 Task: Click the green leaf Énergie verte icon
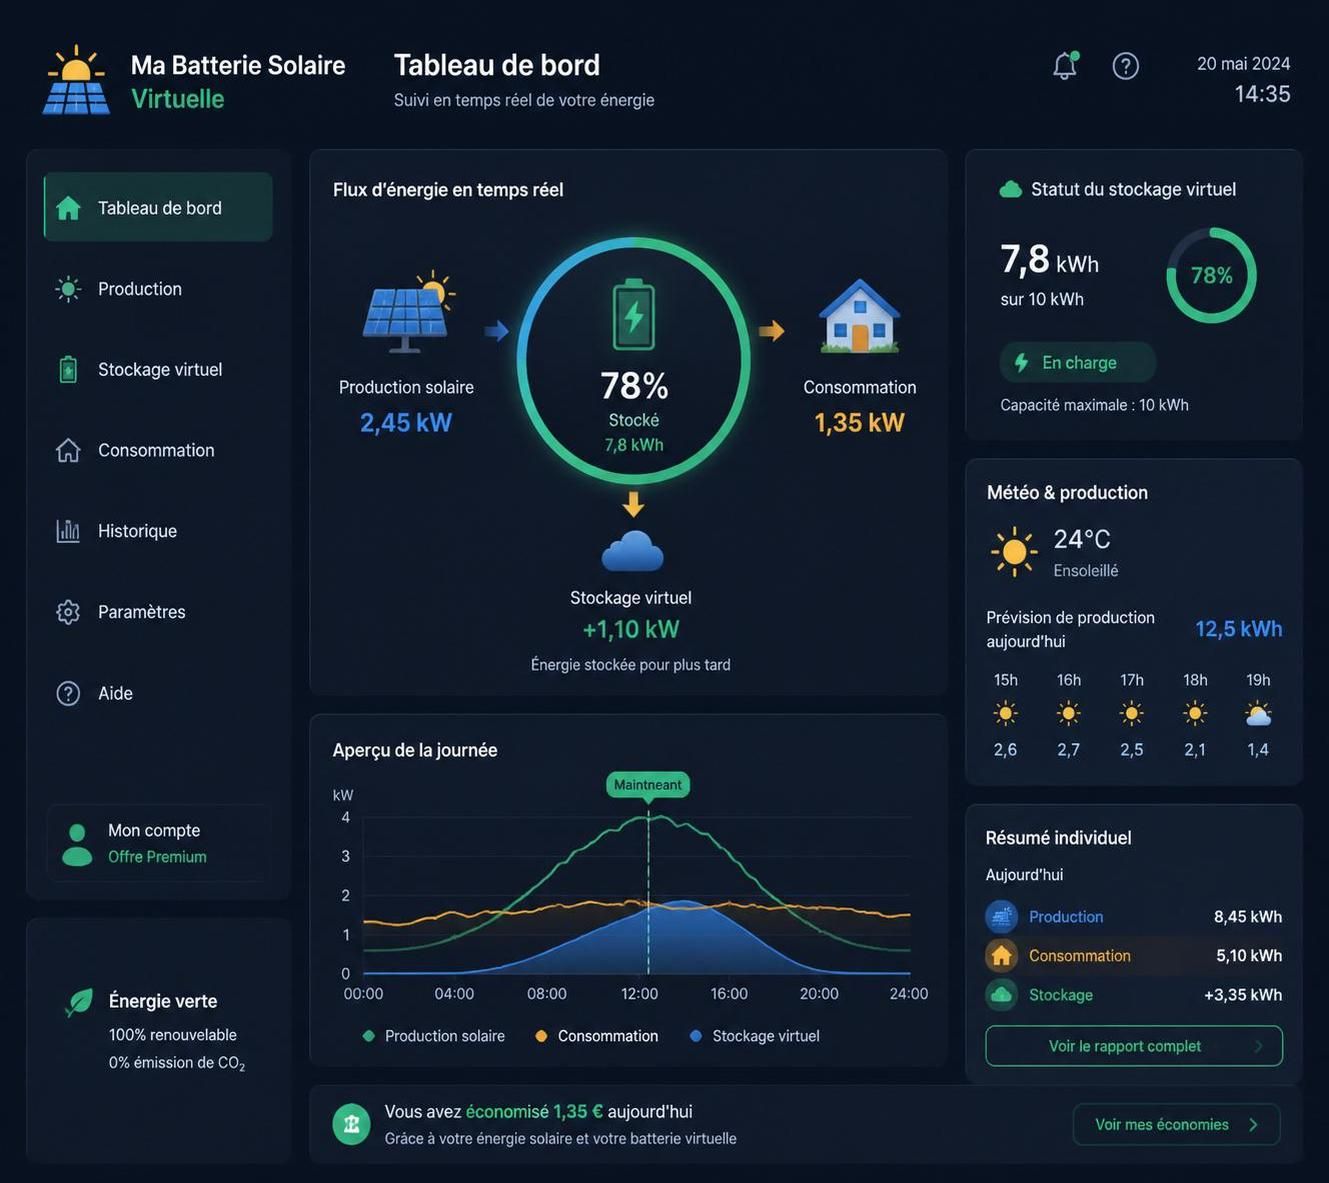[x=79, y=1002]
